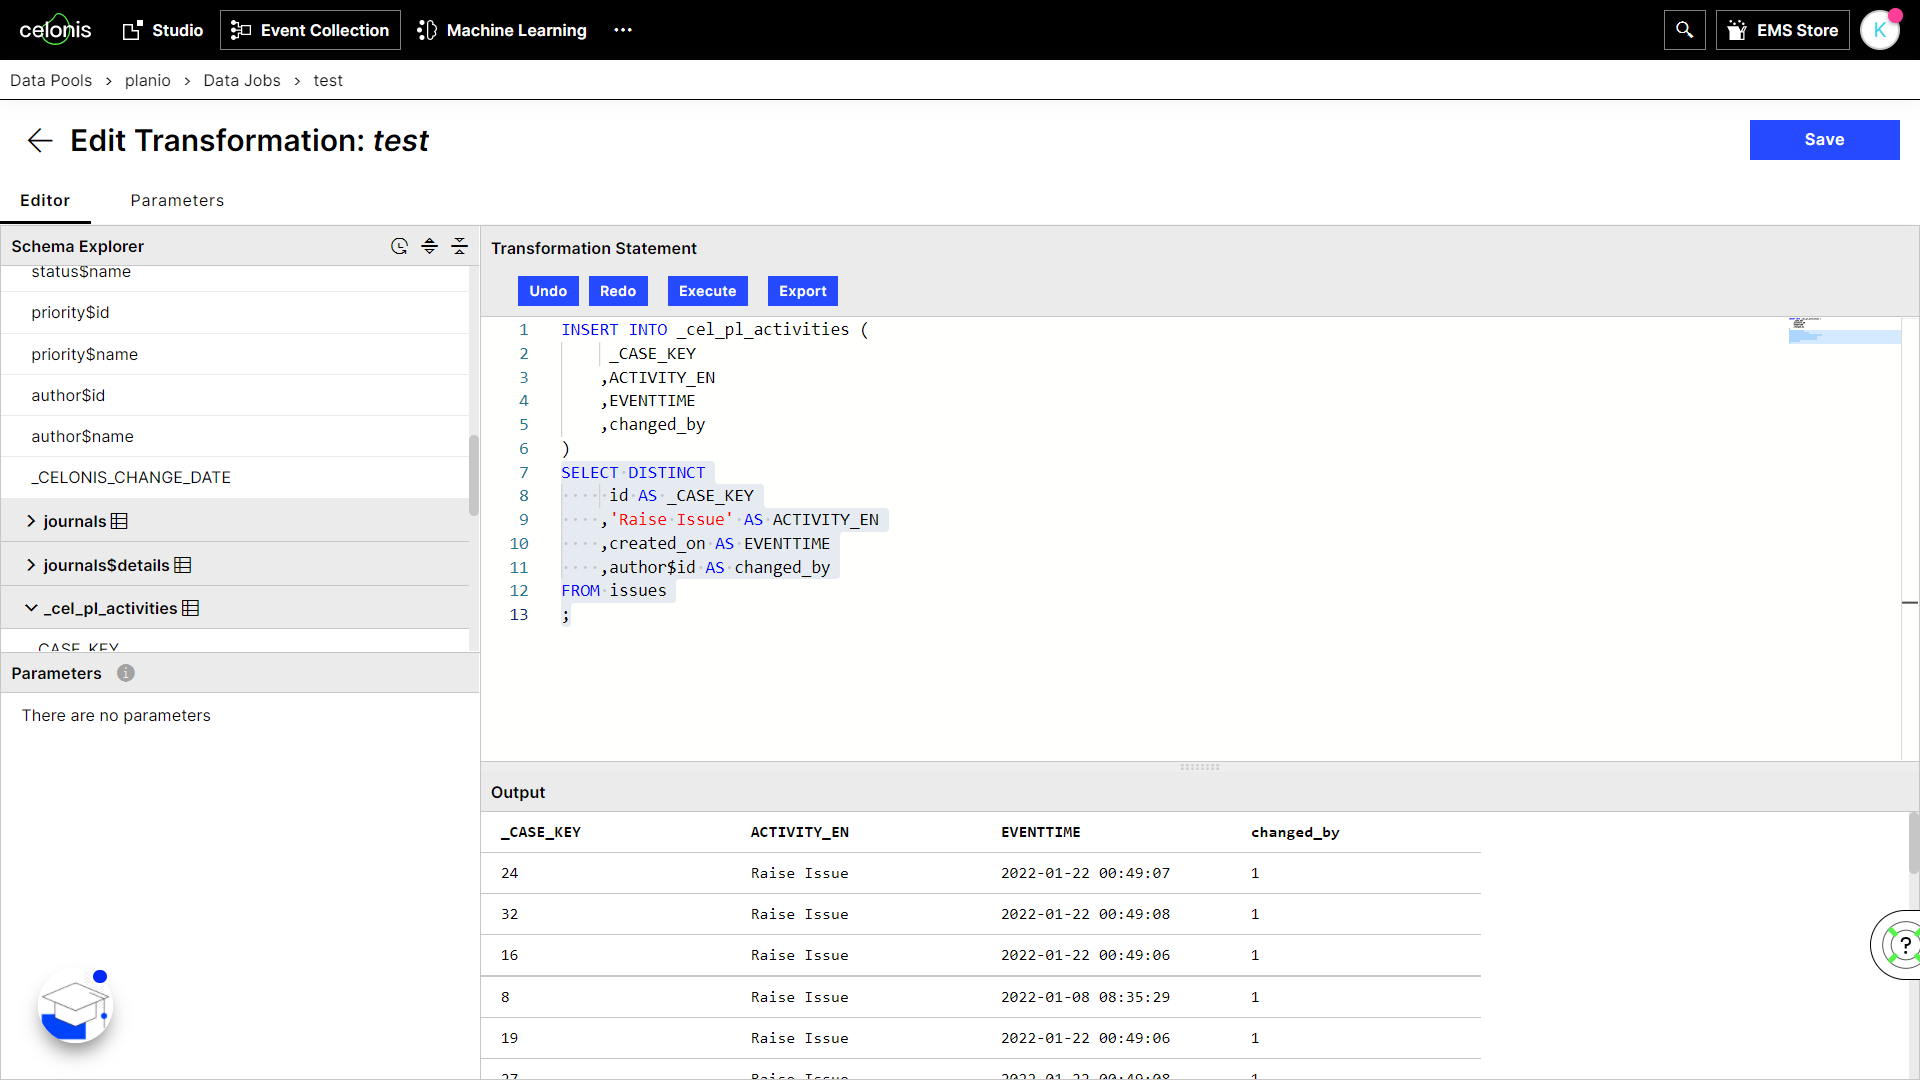Open the Machine Learning menu
Viewport: 1920px width, 1080px height.
(x=502, y=30)
